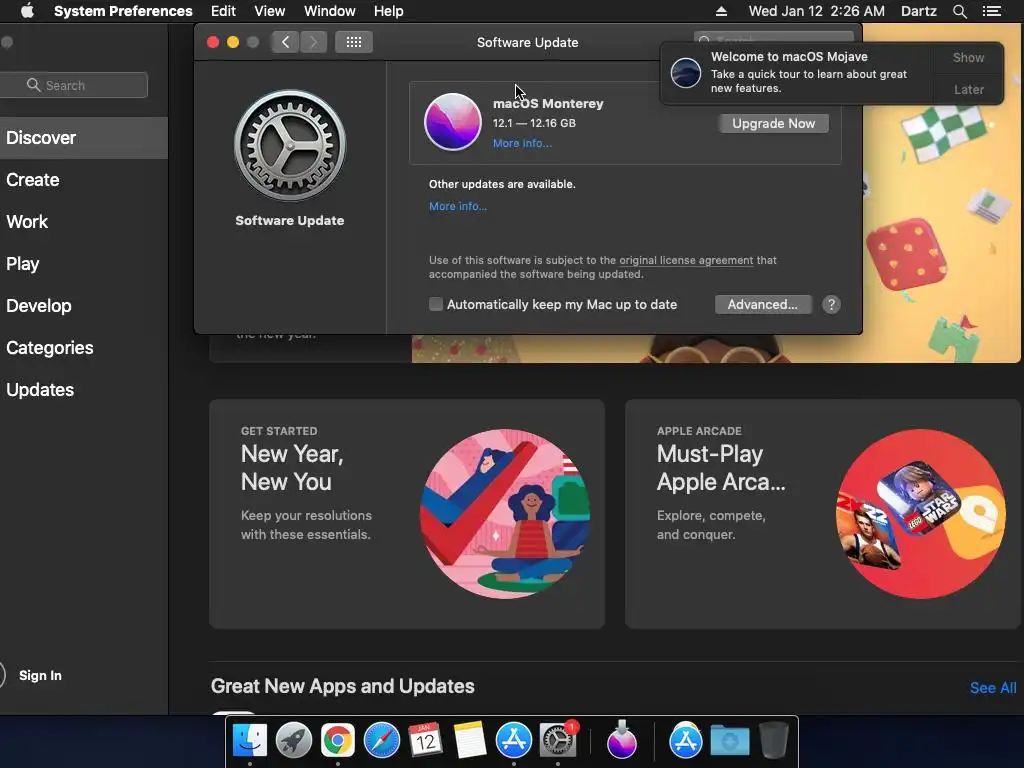1024x768 pixels.
Task: Open the Downloads folder in Dock
Action: [729, 741]
